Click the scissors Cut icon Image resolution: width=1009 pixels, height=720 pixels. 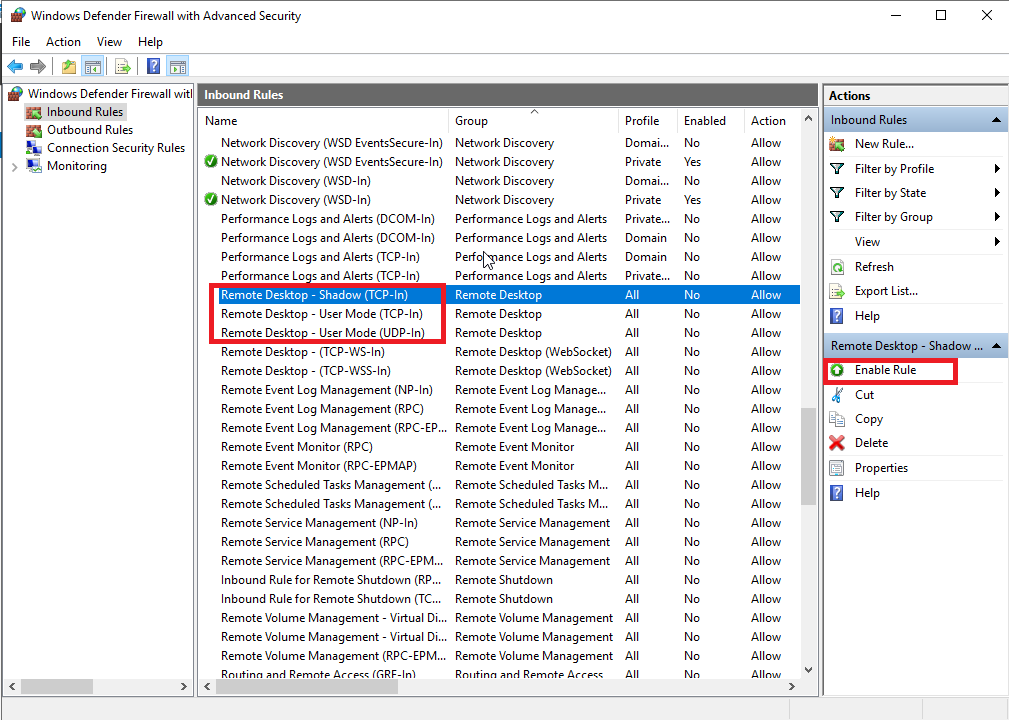click(837, 394)
